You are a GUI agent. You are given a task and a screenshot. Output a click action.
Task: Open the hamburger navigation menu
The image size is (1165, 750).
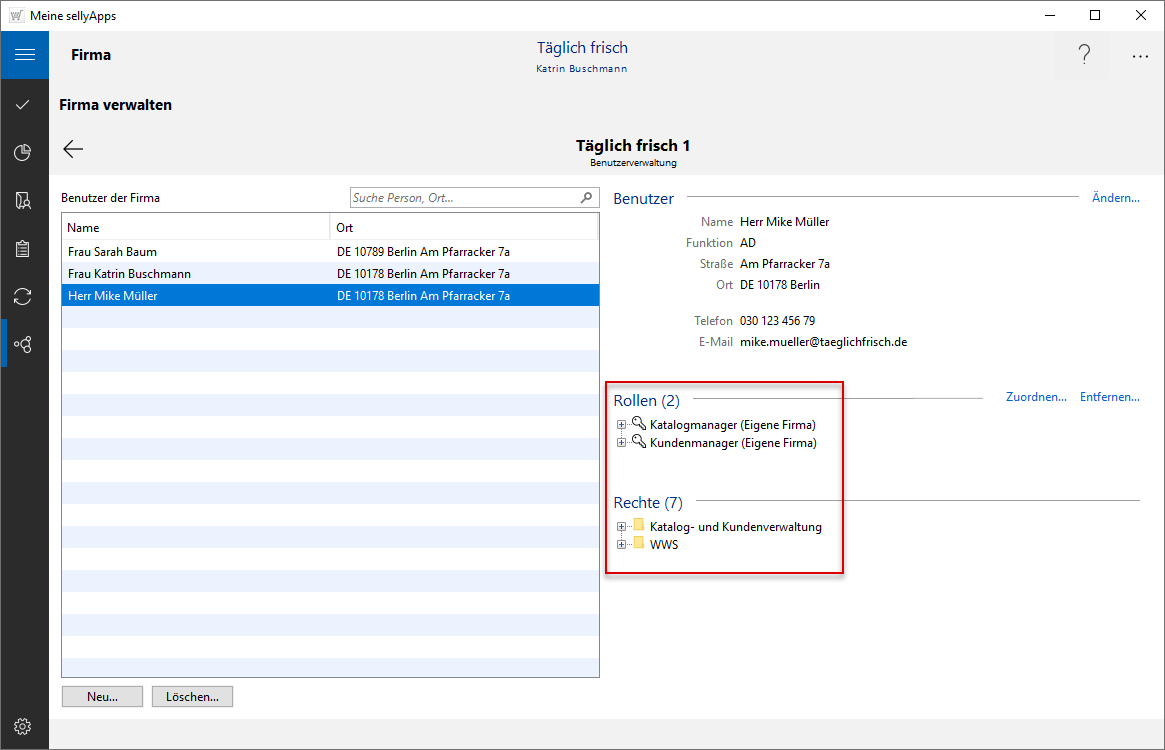tap(24, 55)
